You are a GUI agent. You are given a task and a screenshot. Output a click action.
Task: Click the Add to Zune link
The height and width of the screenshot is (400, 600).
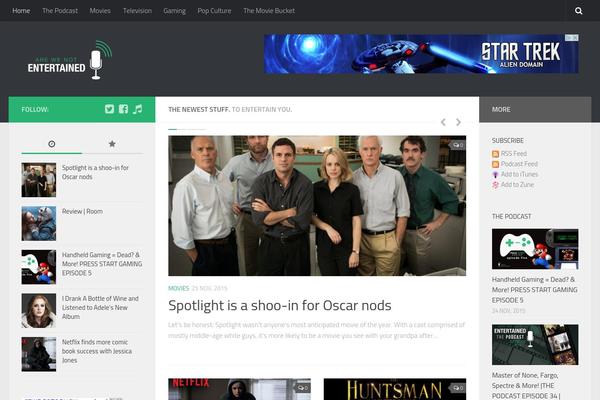[x=517, y=184]
